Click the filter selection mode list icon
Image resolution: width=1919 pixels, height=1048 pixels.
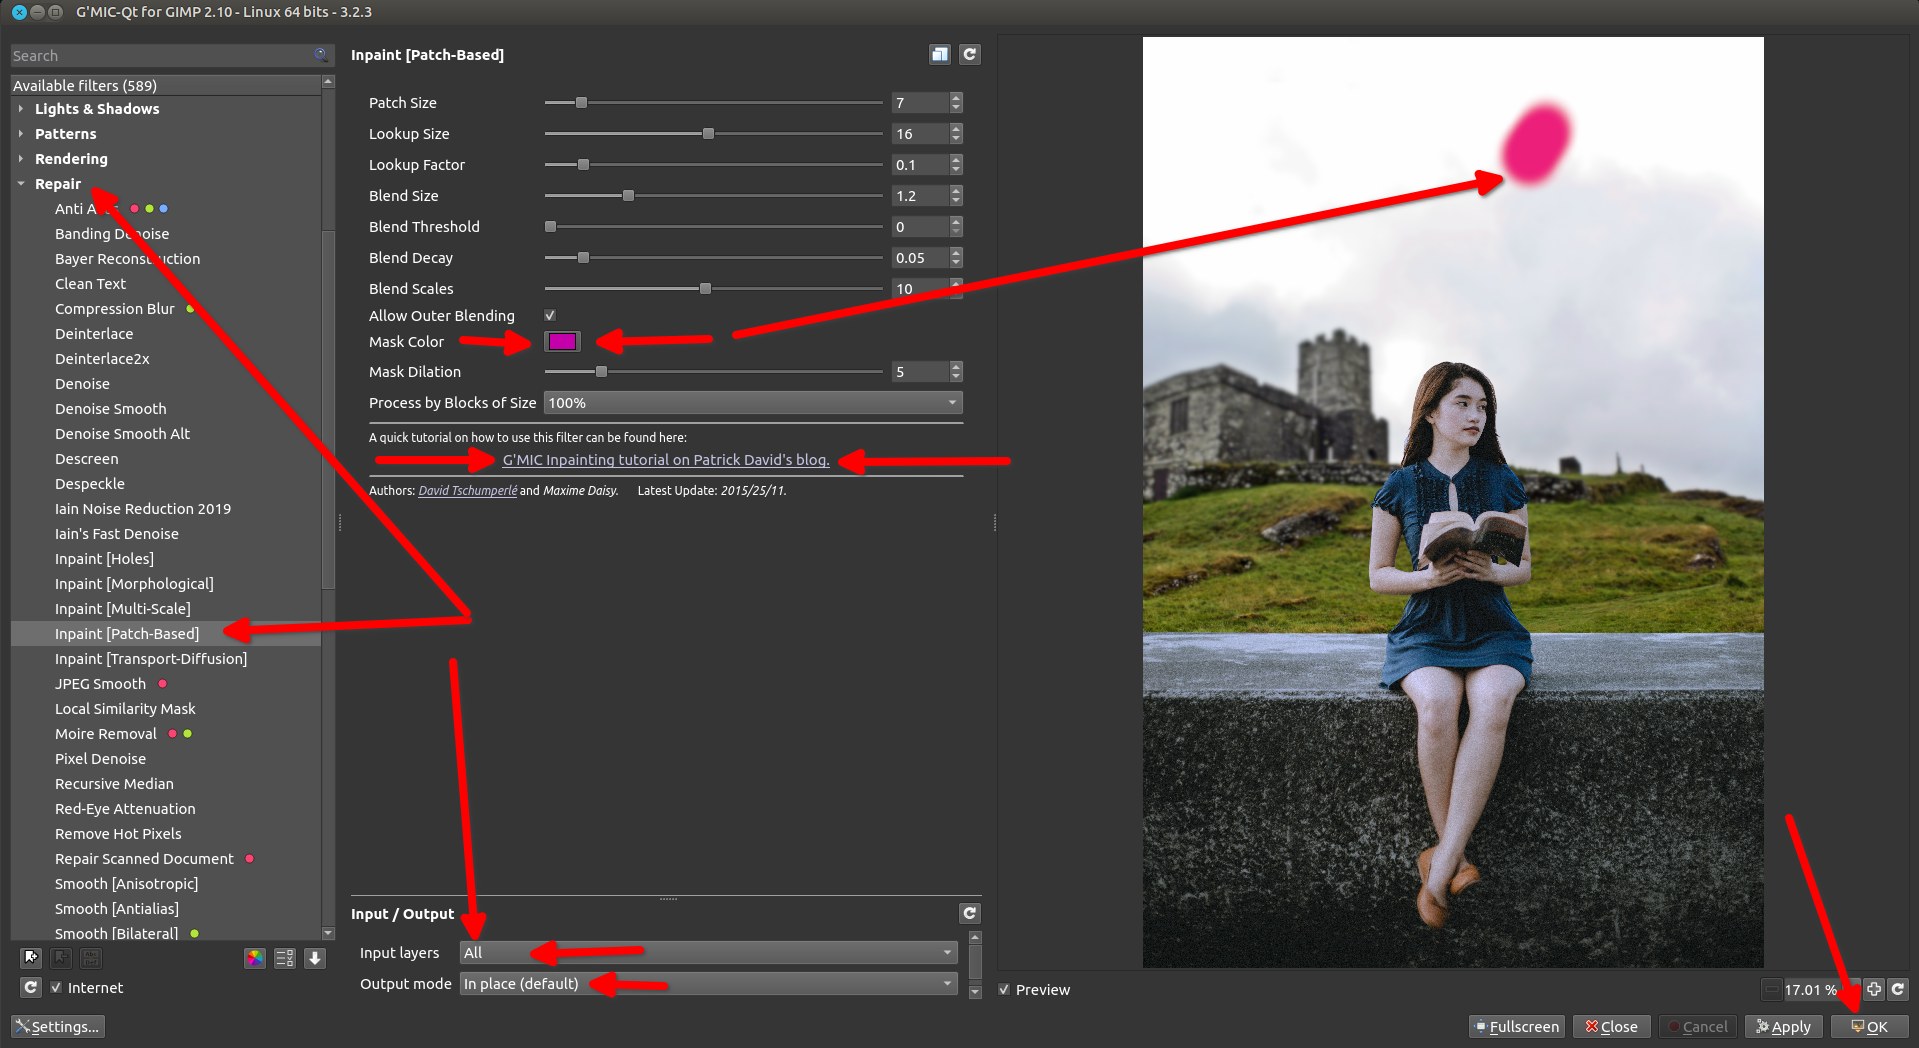285,958
